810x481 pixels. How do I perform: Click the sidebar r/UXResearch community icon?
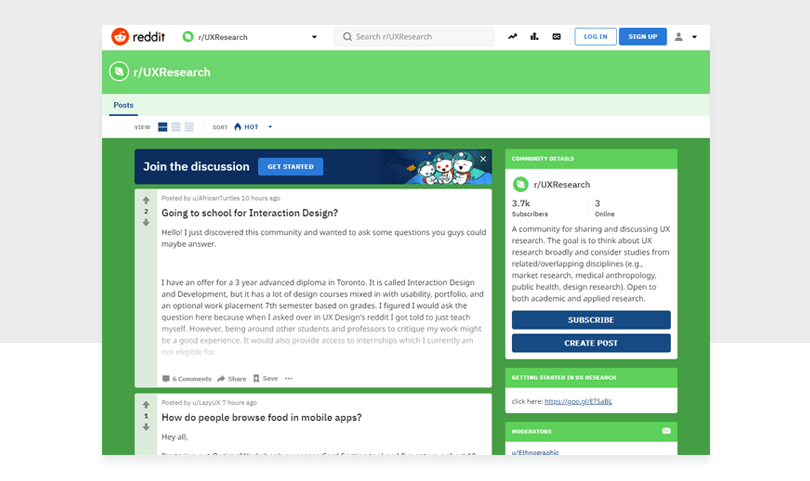[x=520, y=184]
